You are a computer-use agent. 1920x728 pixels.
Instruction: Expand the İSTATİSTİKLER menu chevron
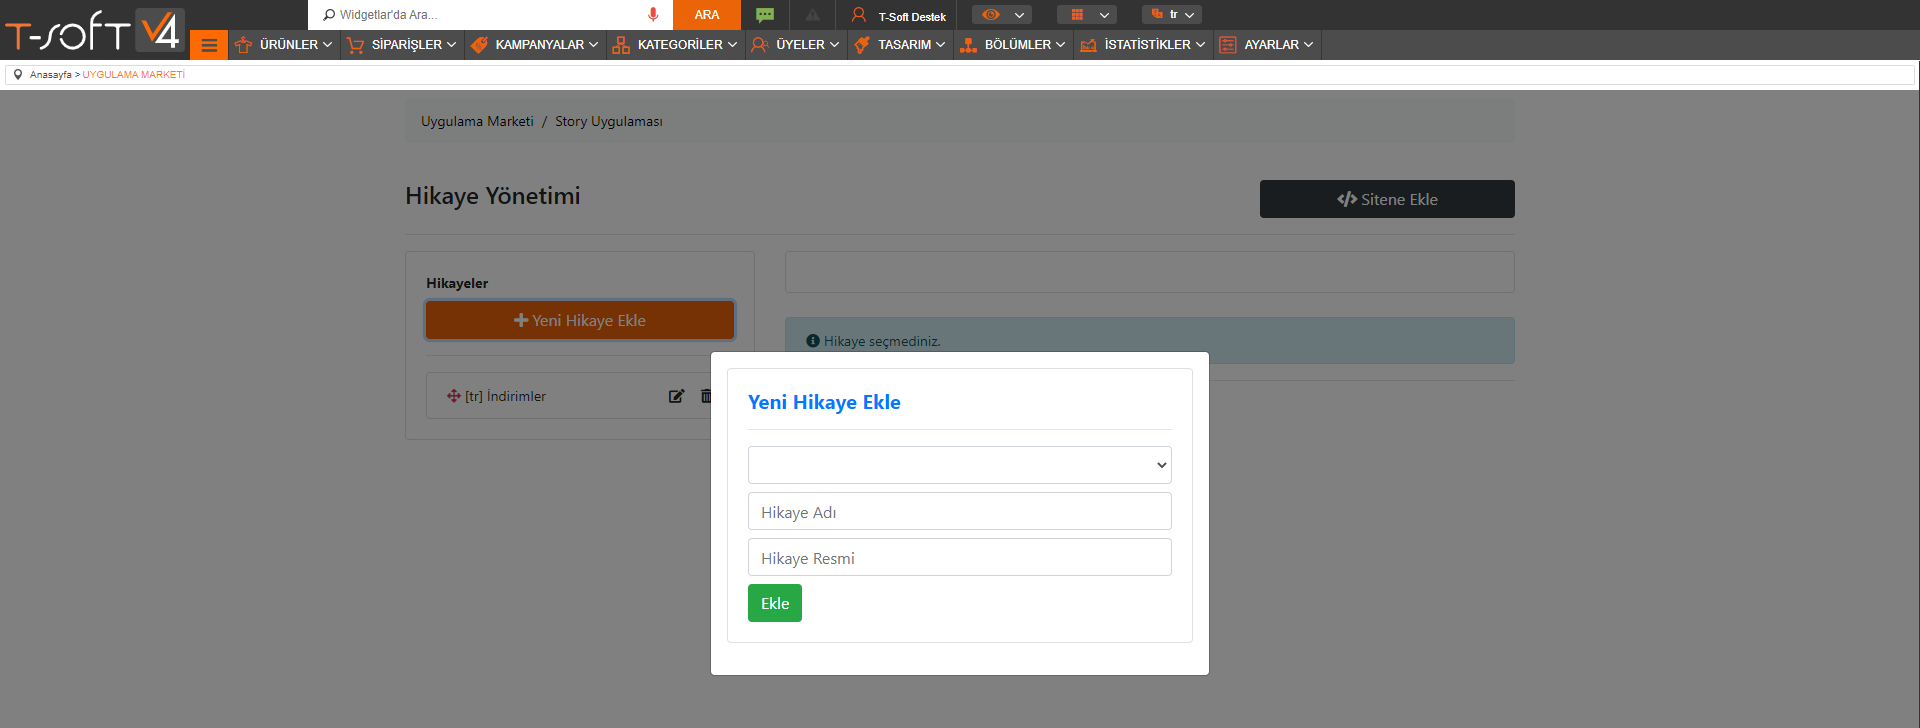click(x=1200, y=45)
